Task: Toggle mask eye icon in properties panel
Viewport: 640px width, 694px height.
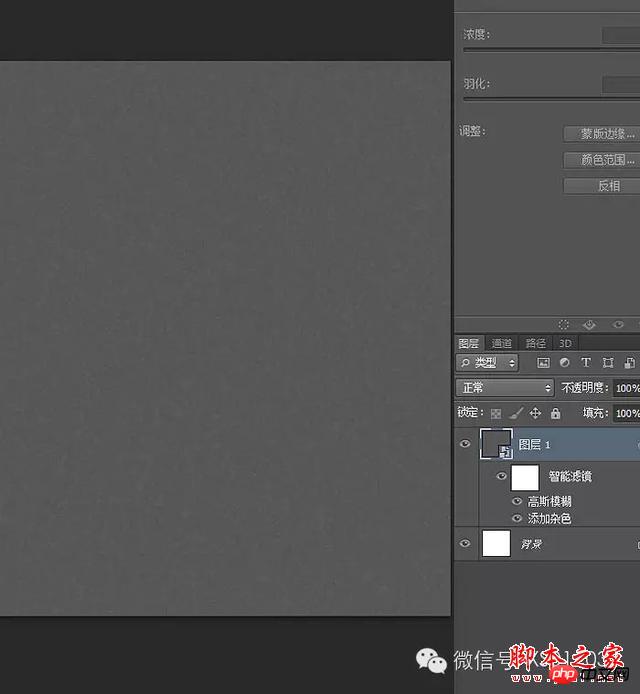Action: (618, 325)
